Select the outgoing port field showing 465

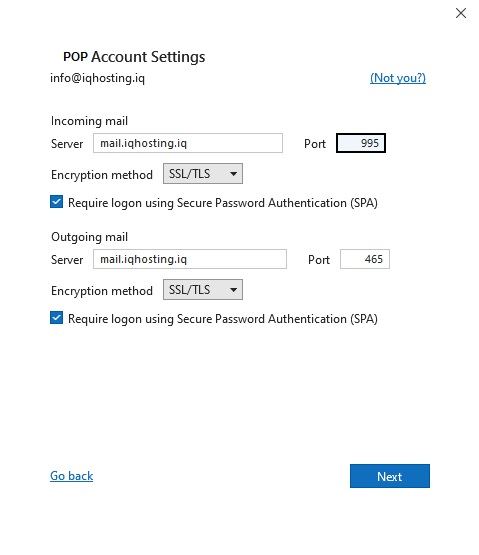[x=365, y=259]
